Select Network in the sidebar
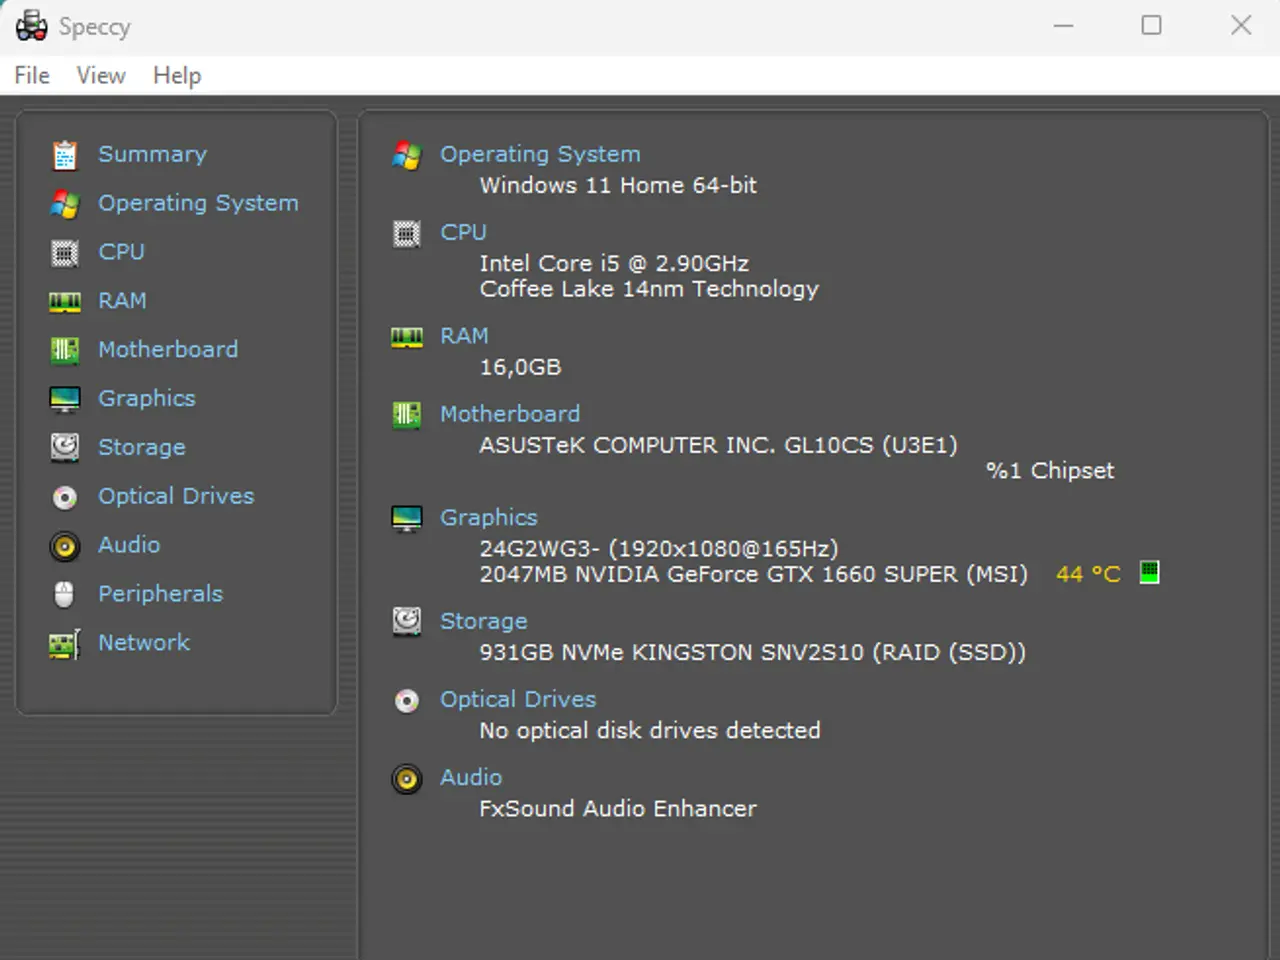Image resolution: width=1280 pixels, height=960 pixels. [x=144, y=643]
